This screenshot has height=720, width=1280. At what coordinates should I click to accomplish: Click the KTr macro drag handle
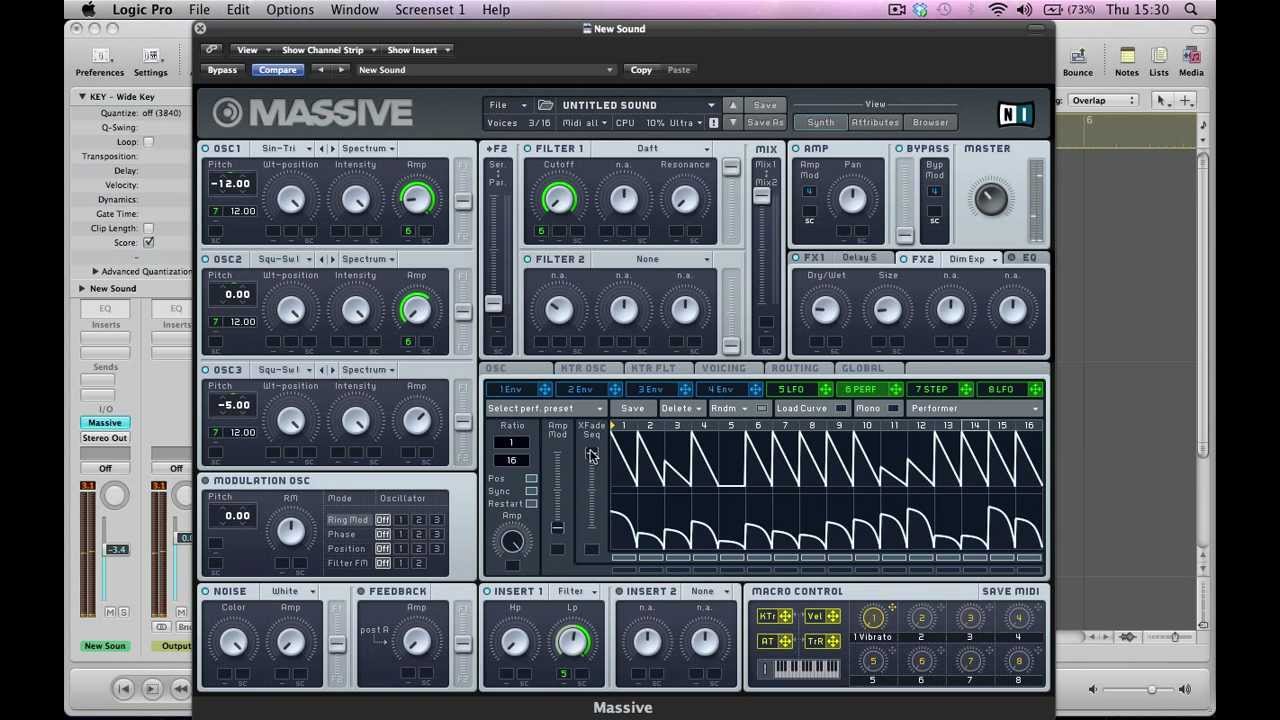pos(786,617)
